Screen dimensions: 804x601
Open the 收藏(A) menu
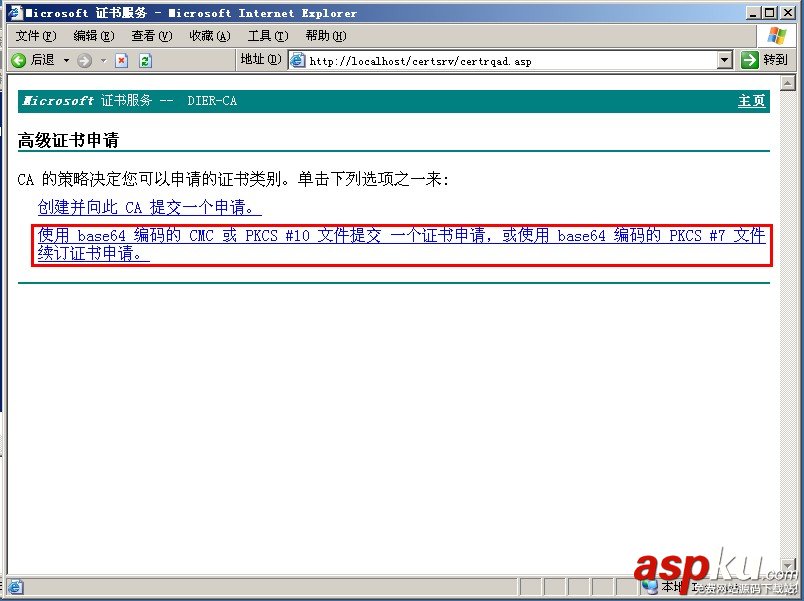(210, 36)
